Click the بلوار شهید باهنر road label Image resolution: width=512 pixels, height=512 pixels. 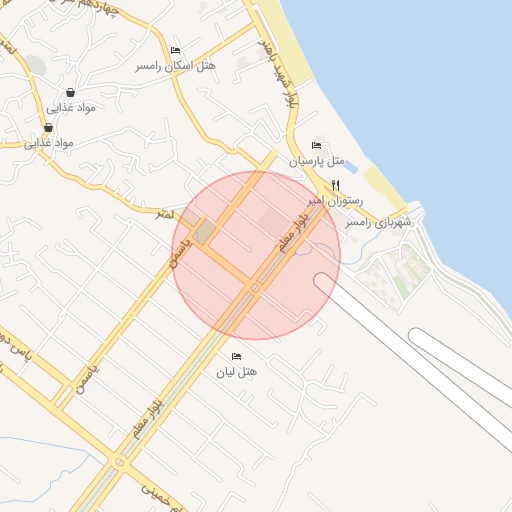(278, 74)
